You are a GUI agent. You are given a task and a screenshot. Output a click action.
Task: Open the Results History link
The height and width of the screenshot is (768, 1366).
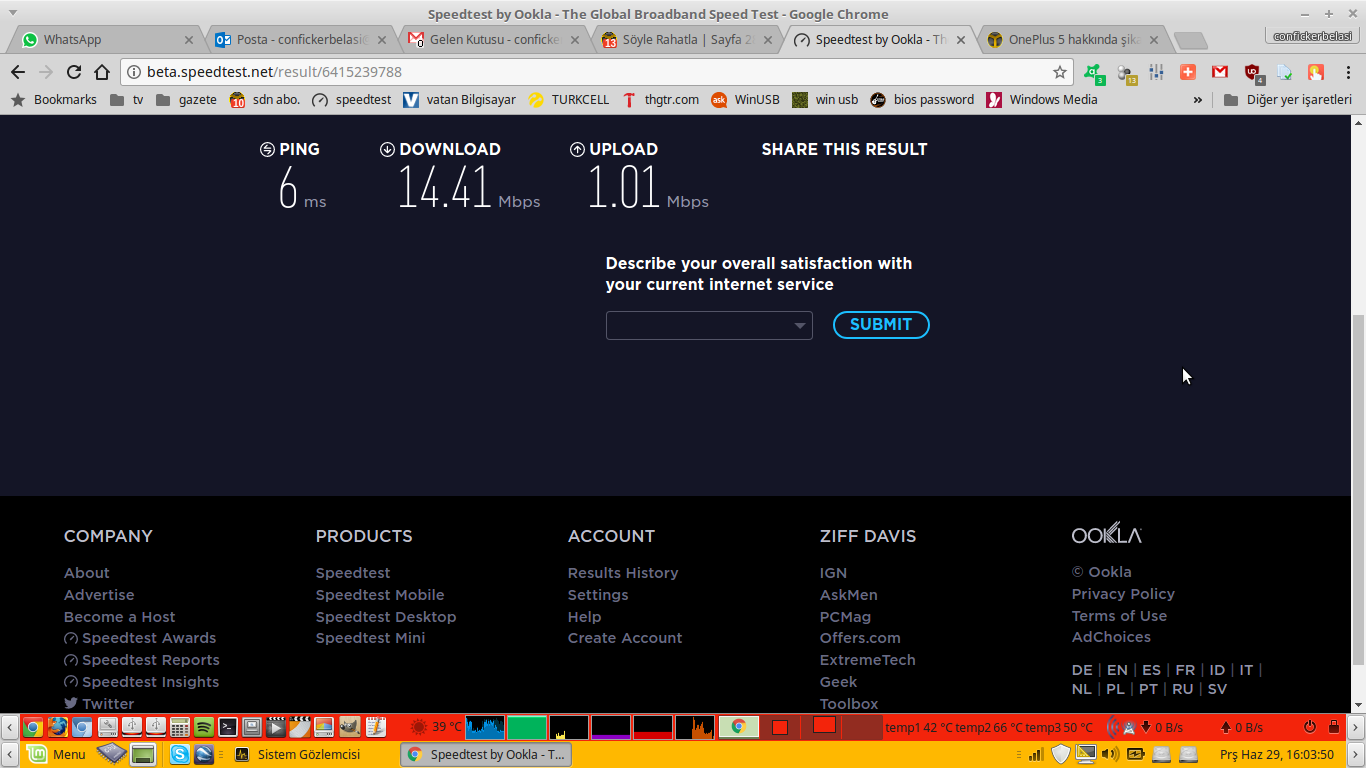[623, 573]
